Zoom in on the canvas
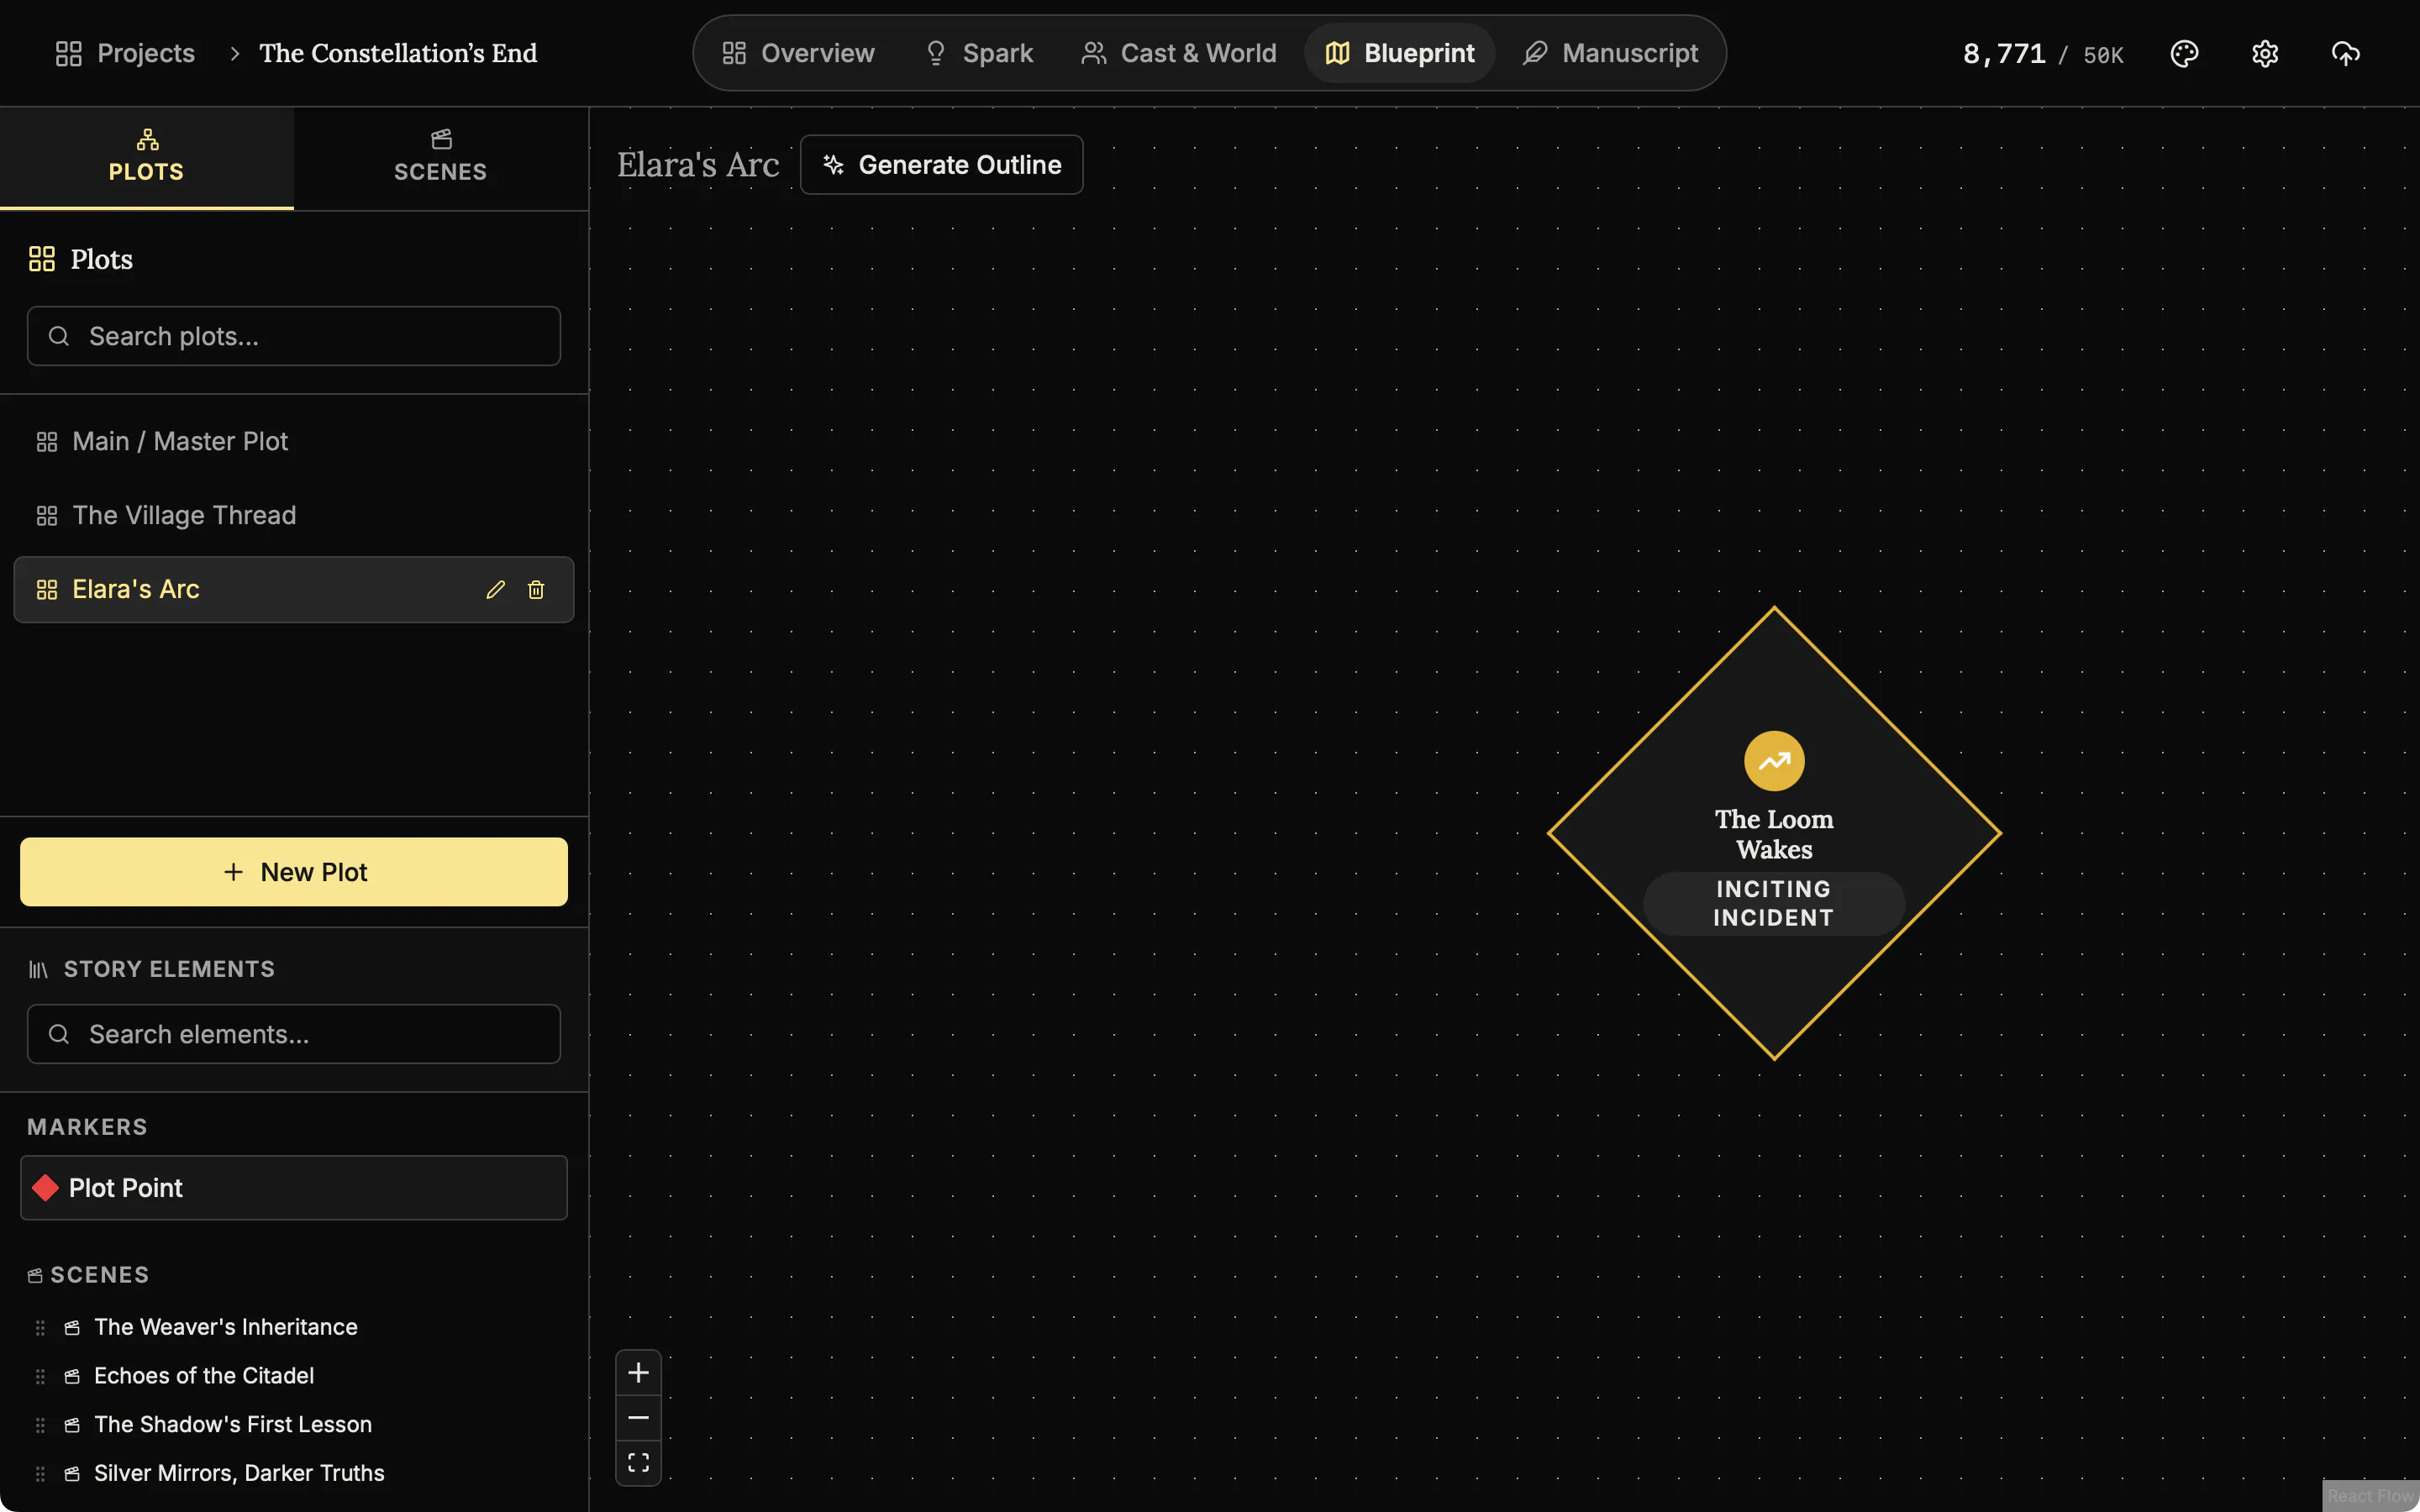Screen dimensions: 2420x1512 point(638,1373)
